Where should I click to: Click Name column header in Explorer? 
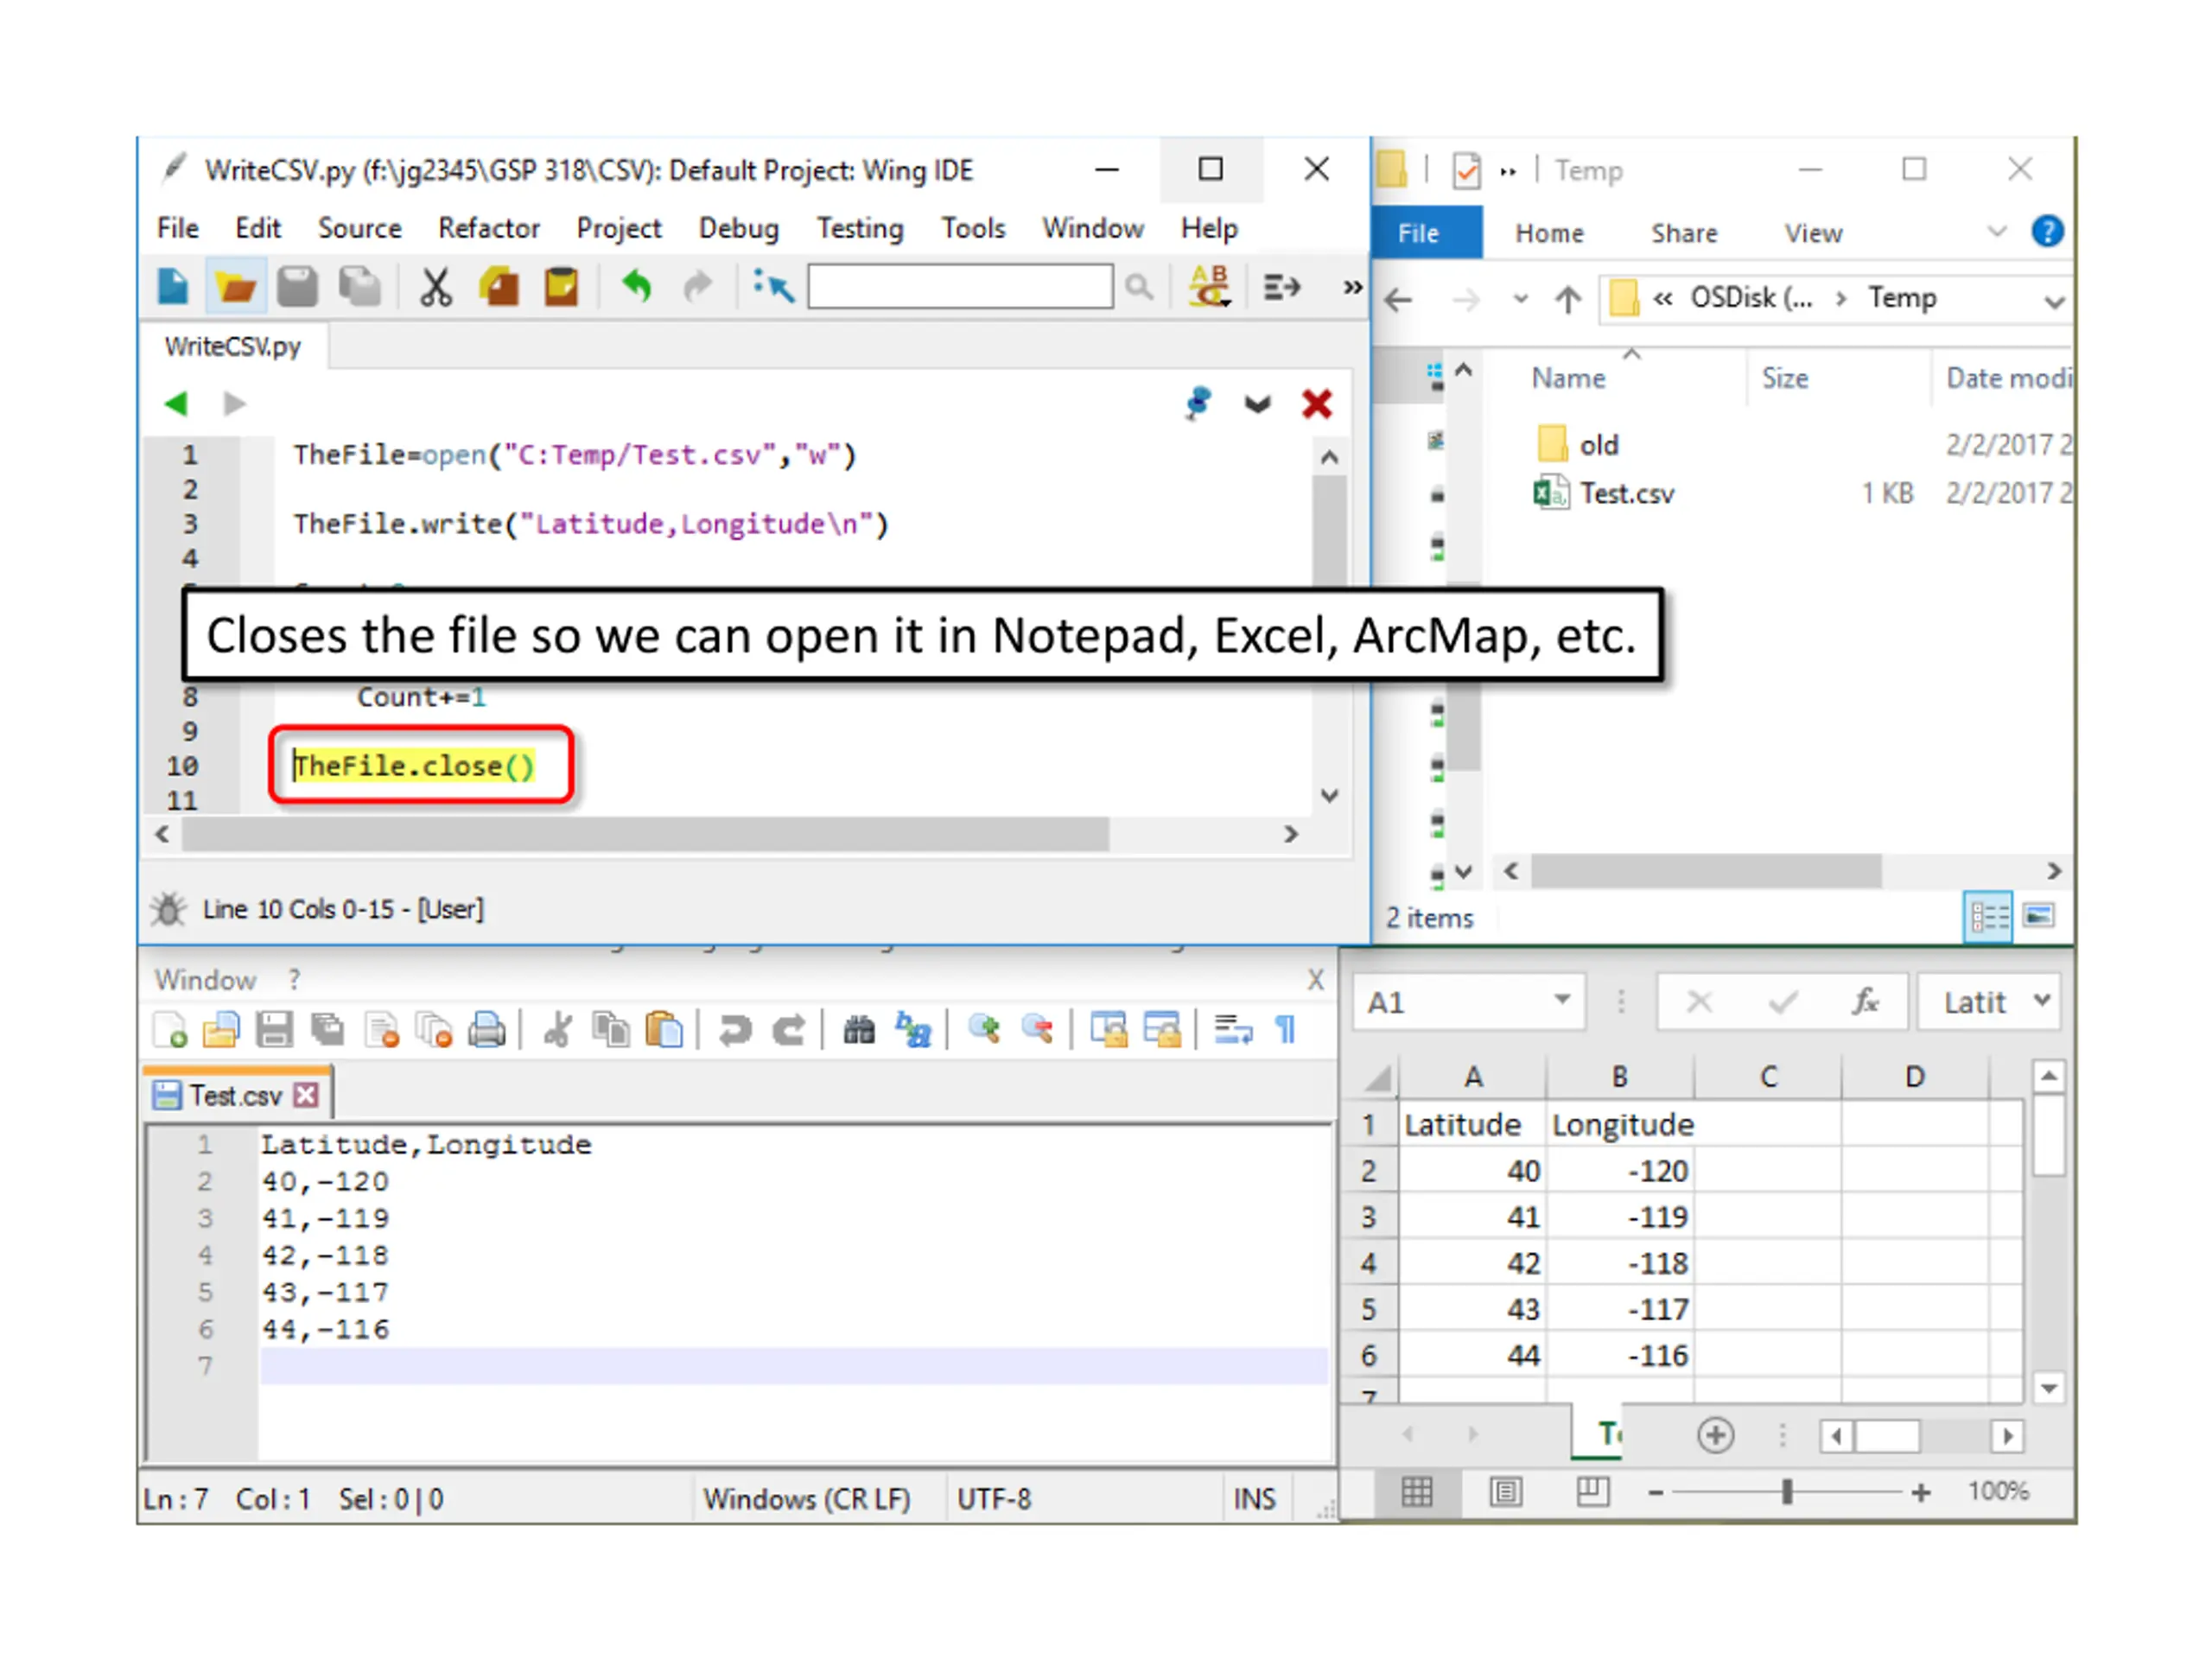(1568, 378)
